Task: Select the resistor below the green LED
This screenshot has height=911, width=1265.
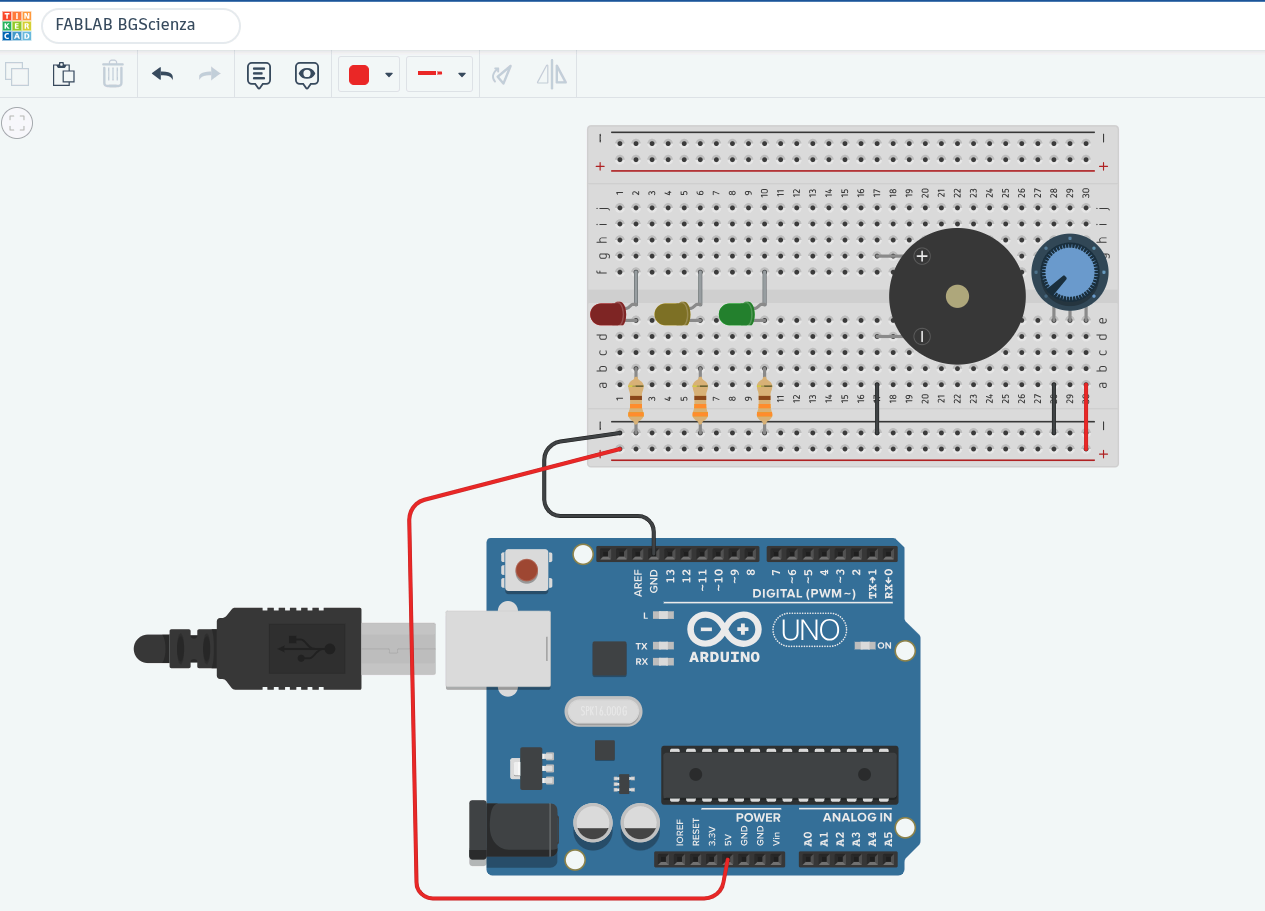Action: point(765,399)
